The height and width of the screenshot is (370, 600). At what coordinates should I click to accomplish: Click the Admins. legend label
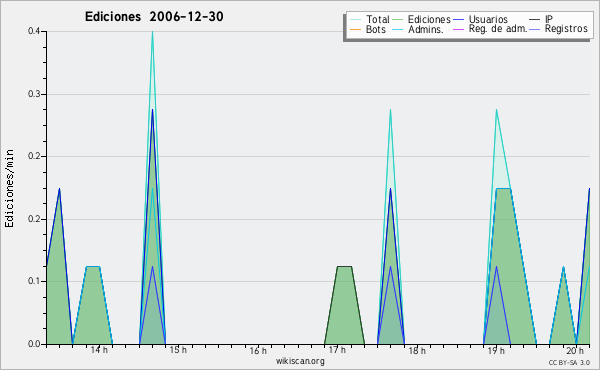click(426, 29)
